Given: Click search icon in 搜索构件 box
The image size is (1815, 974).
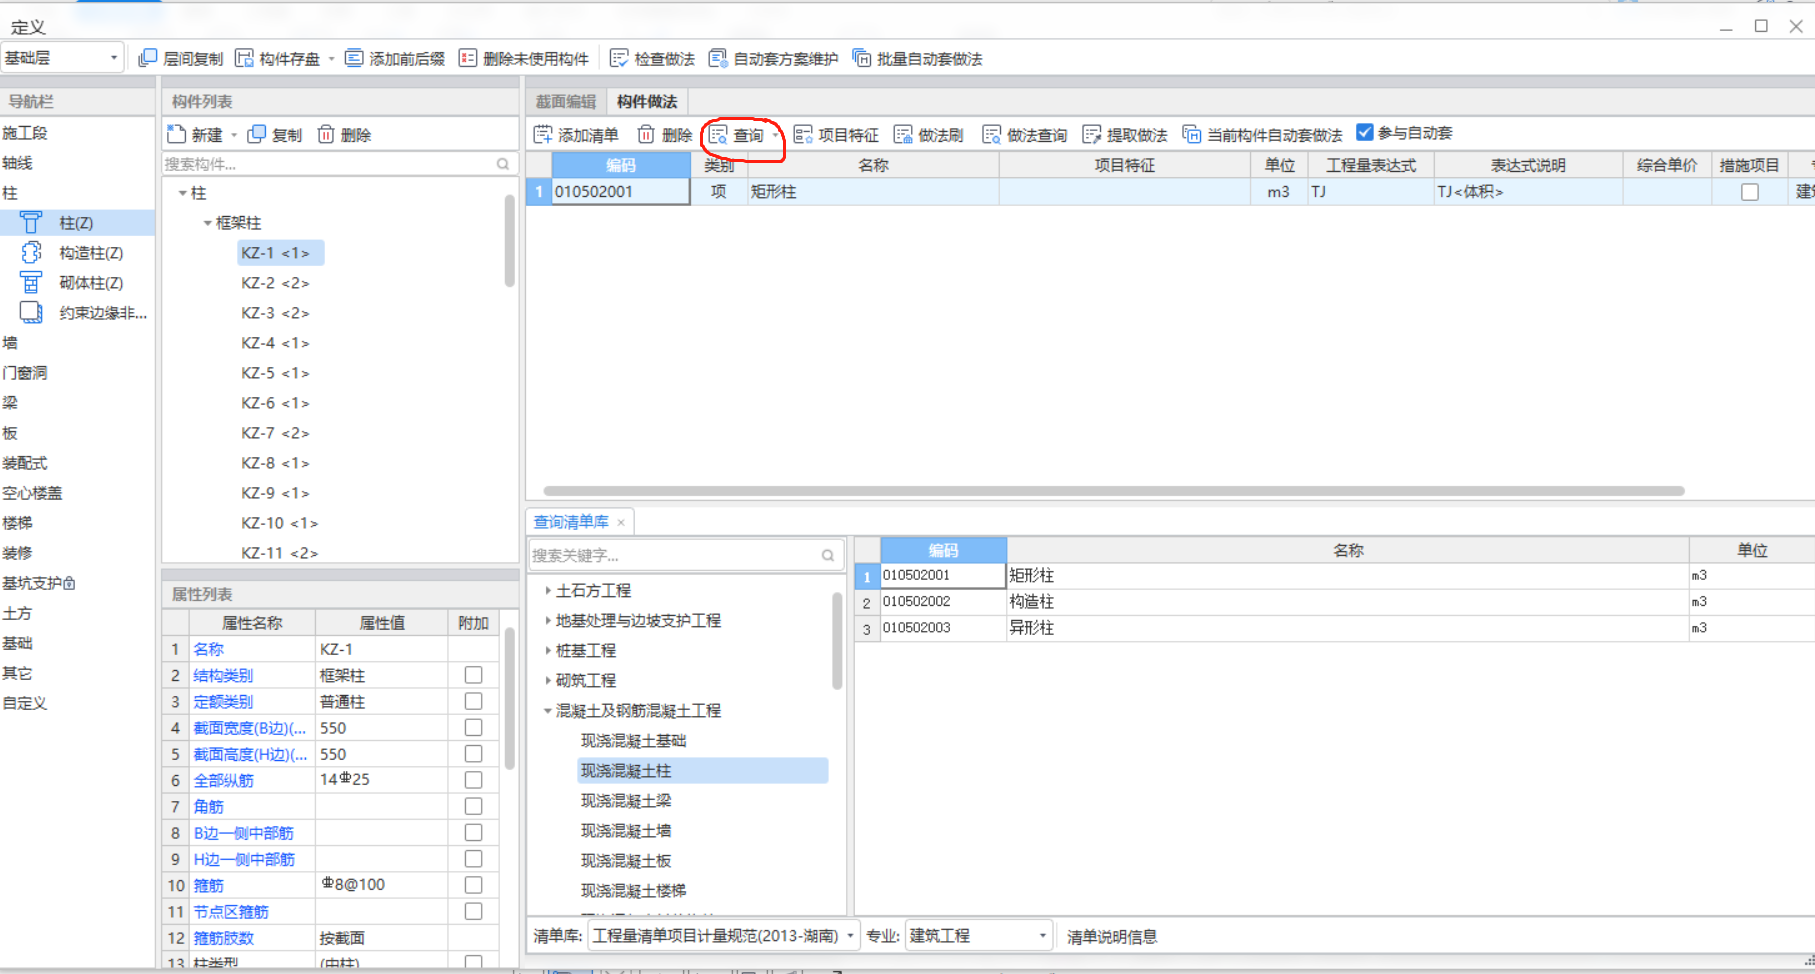Looking at the screenshot, I should pos(503,164).
